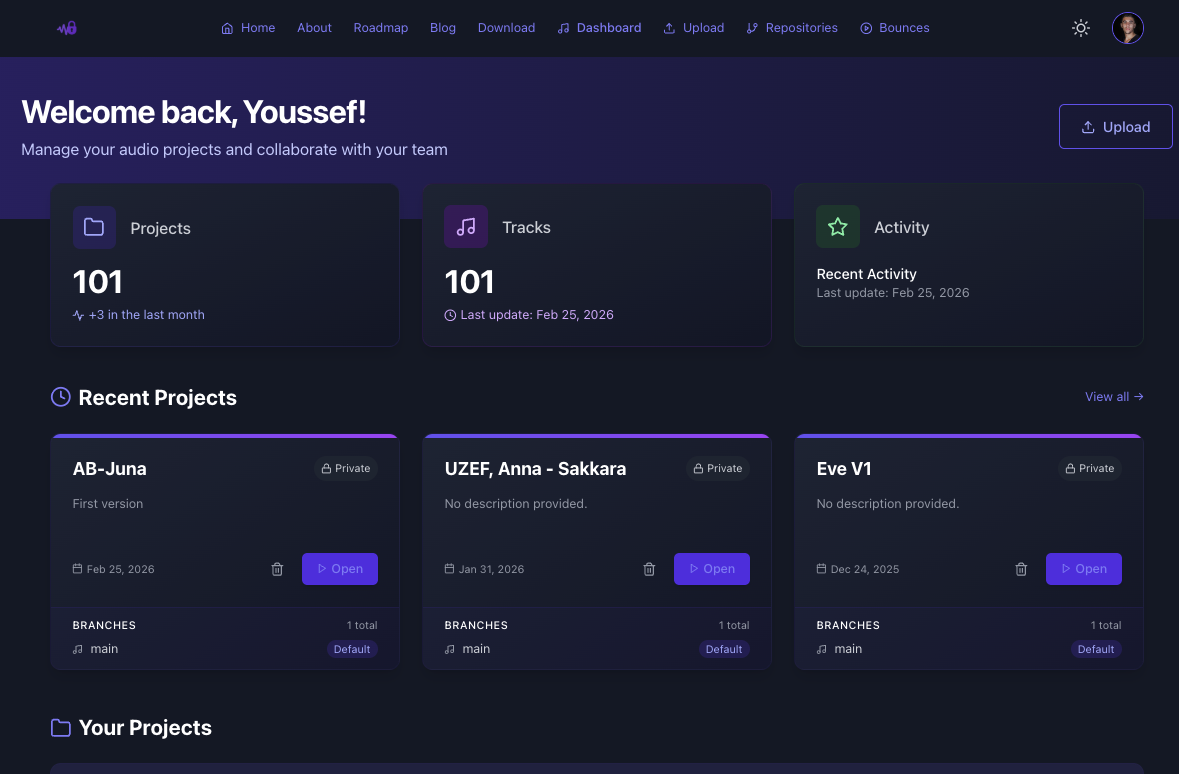1179x774 pixels.
Task: Click the View all link
Action: click(1113, 396)
